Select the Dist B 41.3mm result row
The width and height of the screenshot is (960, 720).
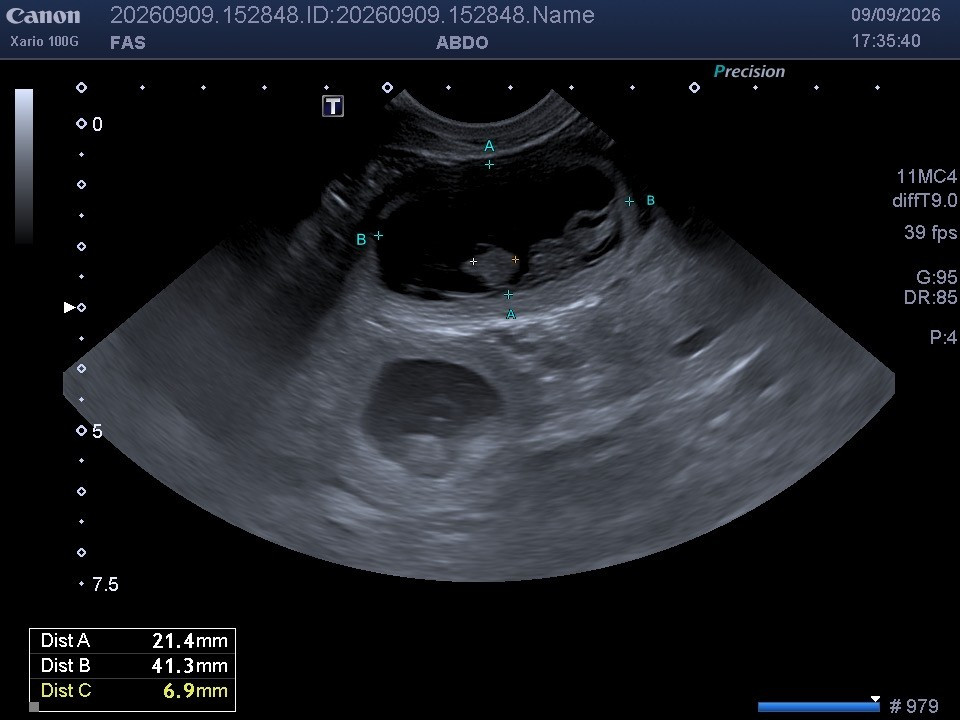132,666
